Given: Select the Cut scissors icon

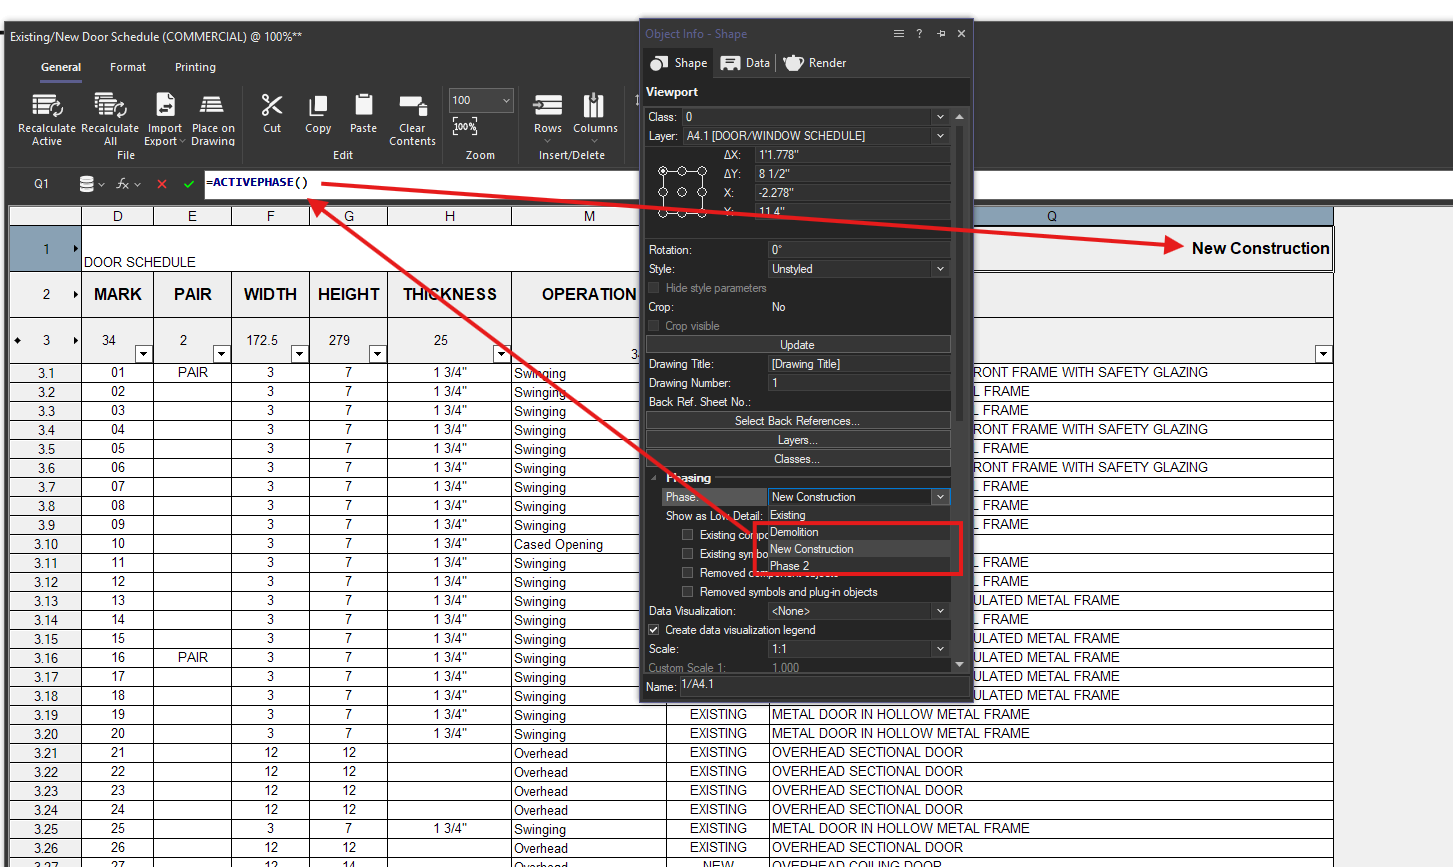Looking at the screenshot, I should click(272, 106).
